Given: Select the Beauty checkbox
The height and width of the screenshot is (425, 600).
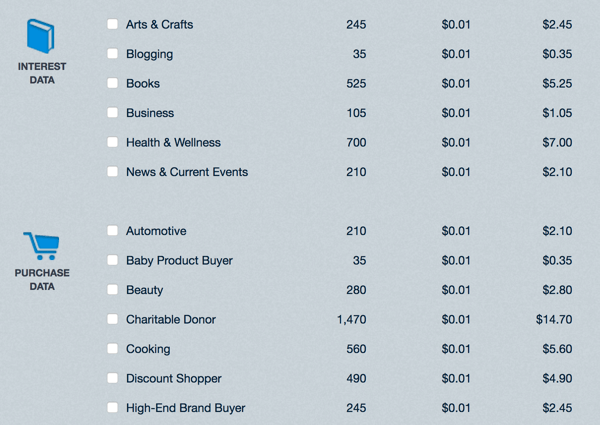Looking at the screenshot, I should [x=112, y=289].
